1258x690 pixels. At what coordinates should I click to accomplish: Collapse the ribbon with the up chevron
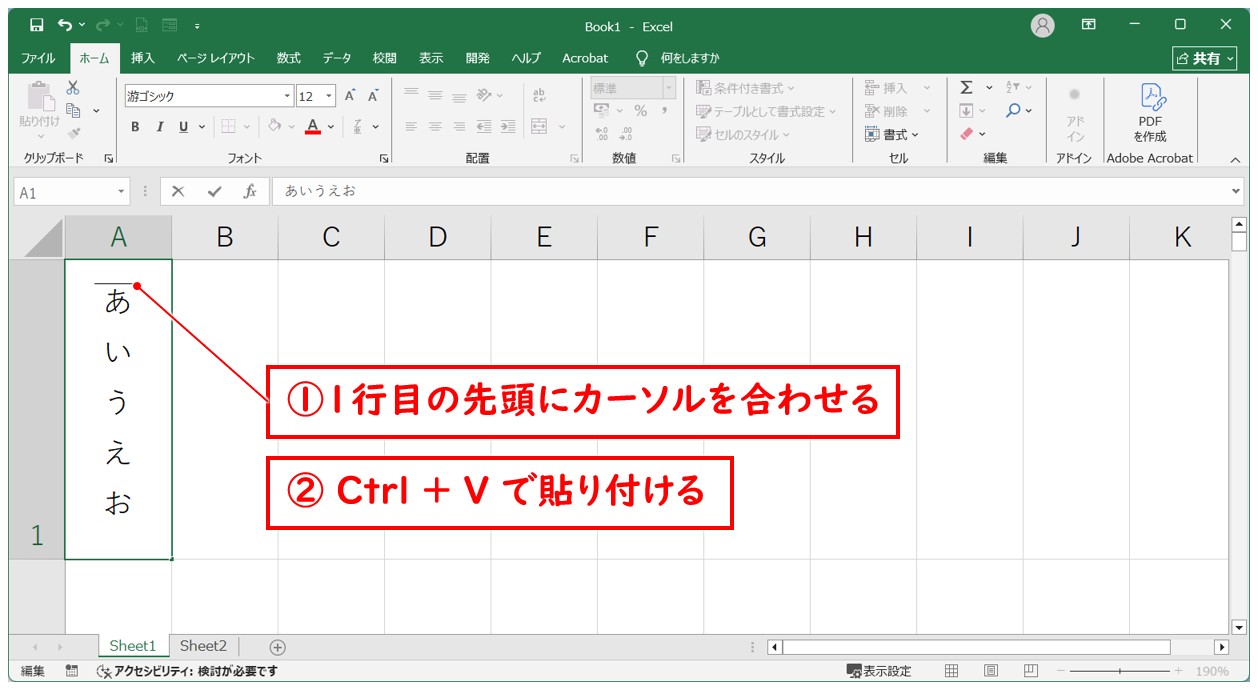tap(1234, 159)
